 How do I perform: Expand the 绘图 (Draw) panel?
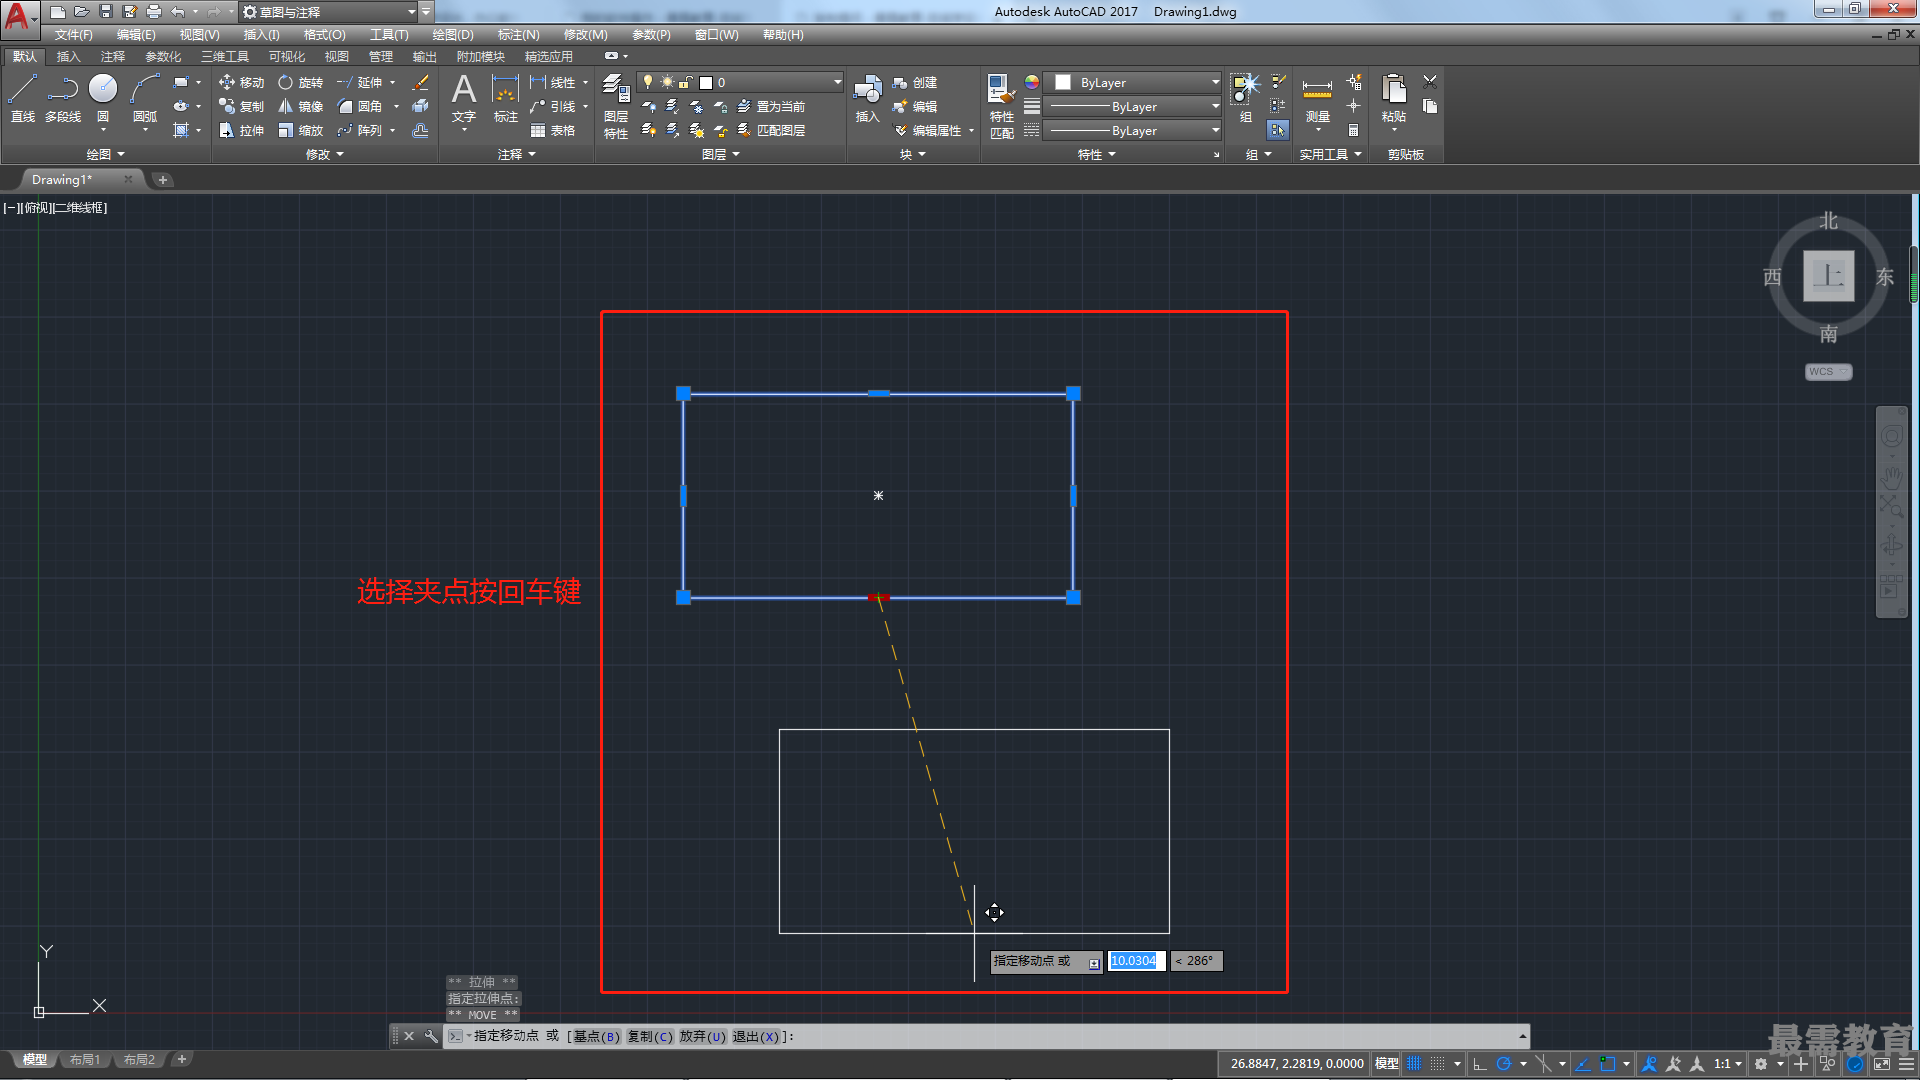(105, 154)
